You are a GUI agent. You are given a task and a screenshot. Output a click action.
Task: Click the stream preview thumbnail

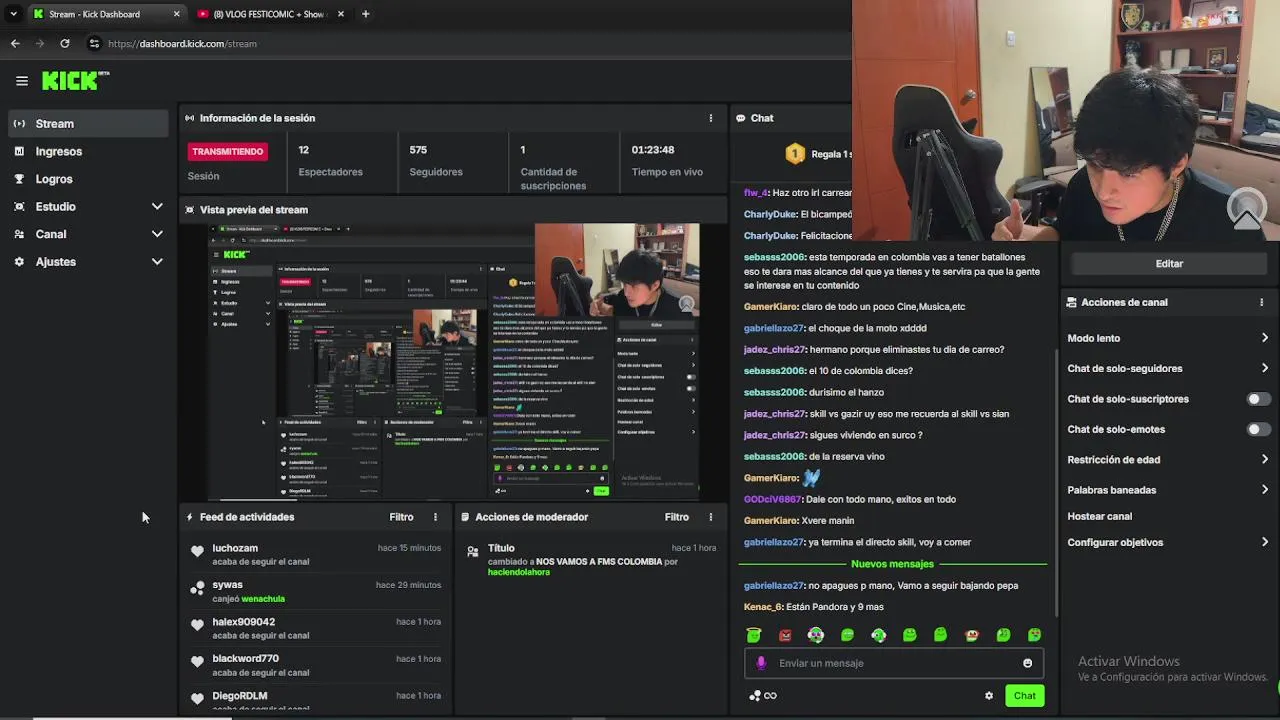point(453,361)
